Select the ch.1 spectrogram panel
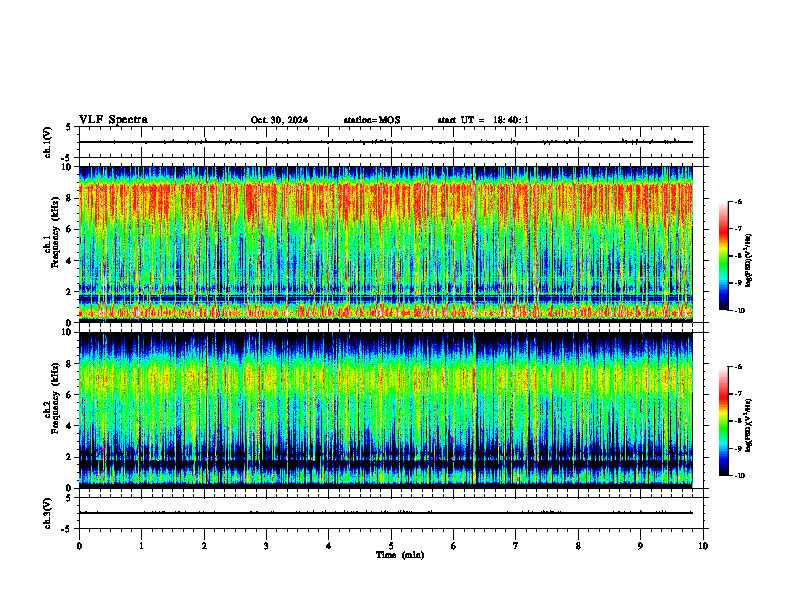Screen dimensions: 792x612 point(386,244)
